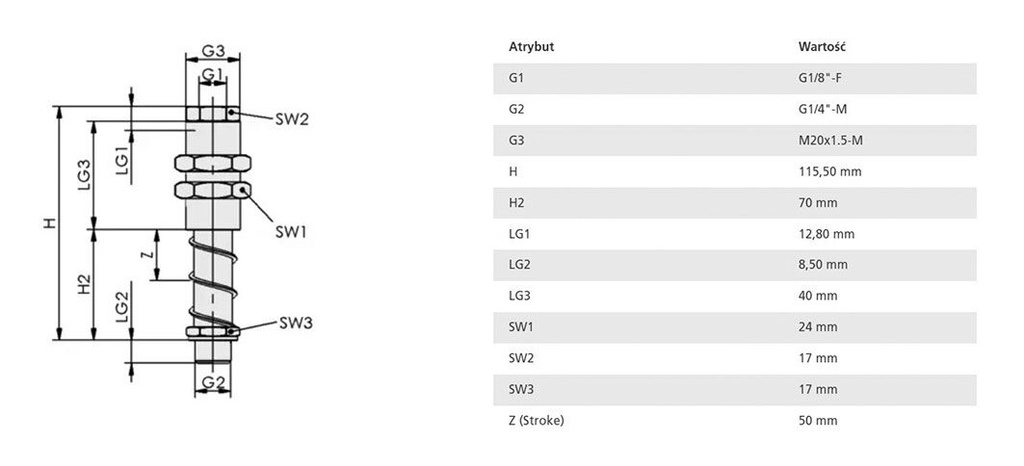
Task: Click the 70 mm value cell
Action: [817, 202]
